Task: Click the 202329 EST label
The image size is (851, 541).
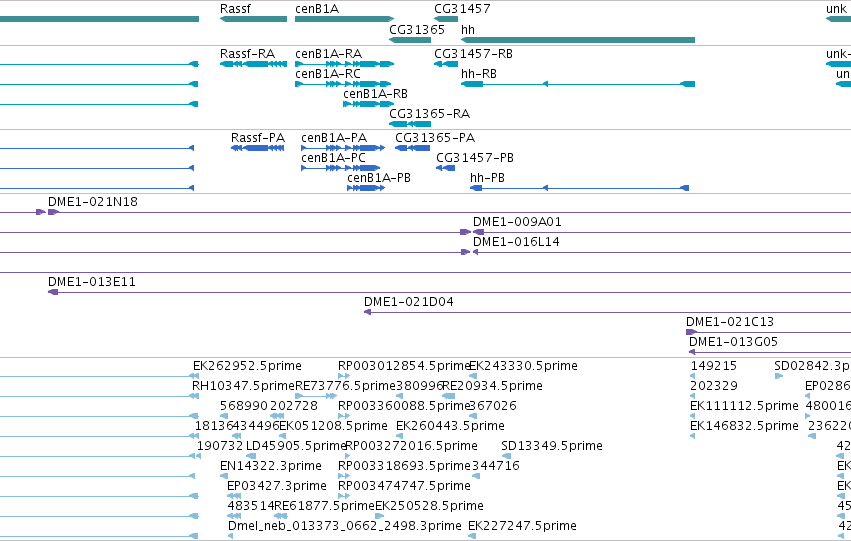Action: 714,386
